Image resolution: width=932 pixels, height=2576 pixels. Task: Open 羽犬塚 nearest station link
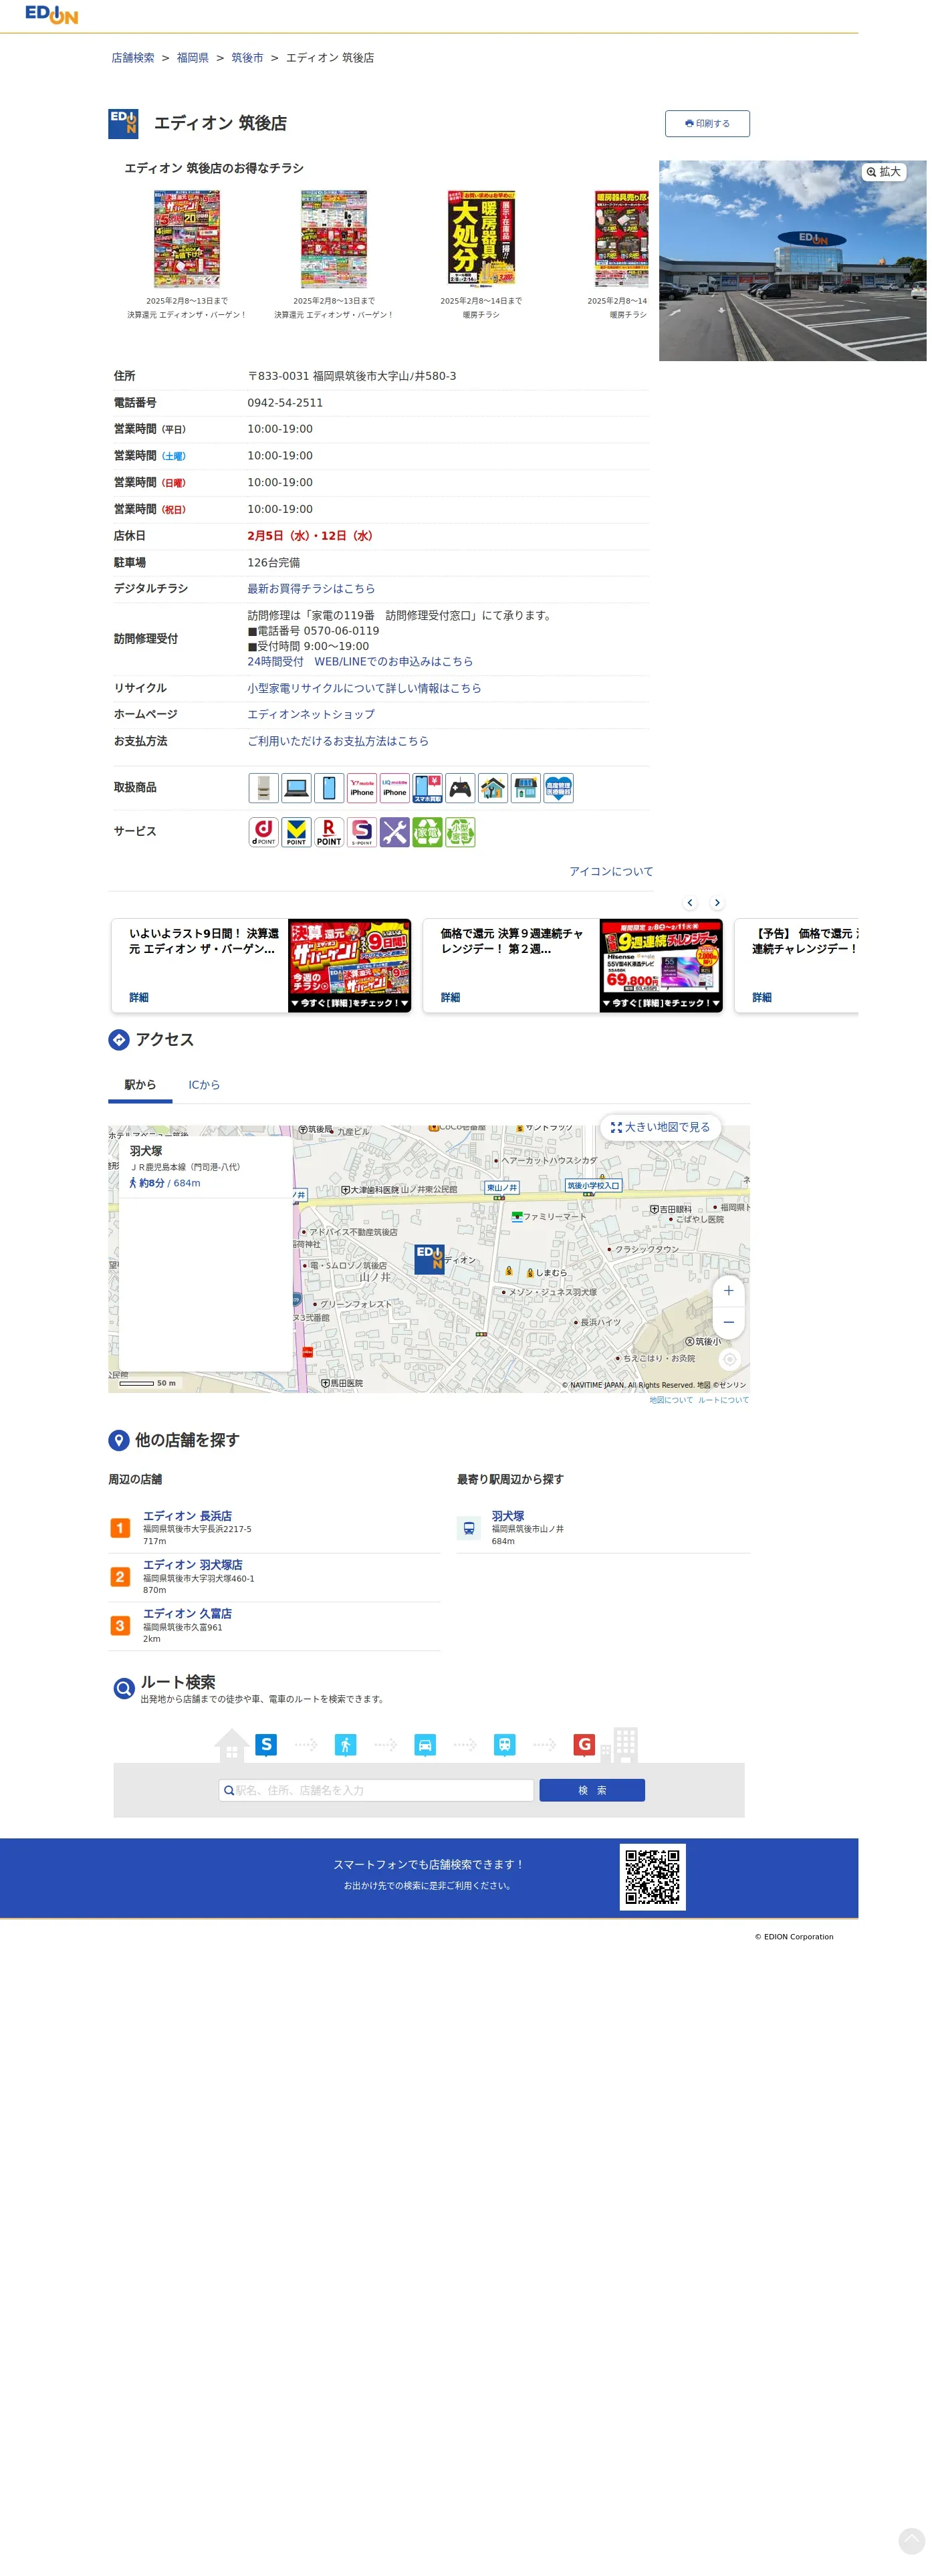(x=508, y=1516)
